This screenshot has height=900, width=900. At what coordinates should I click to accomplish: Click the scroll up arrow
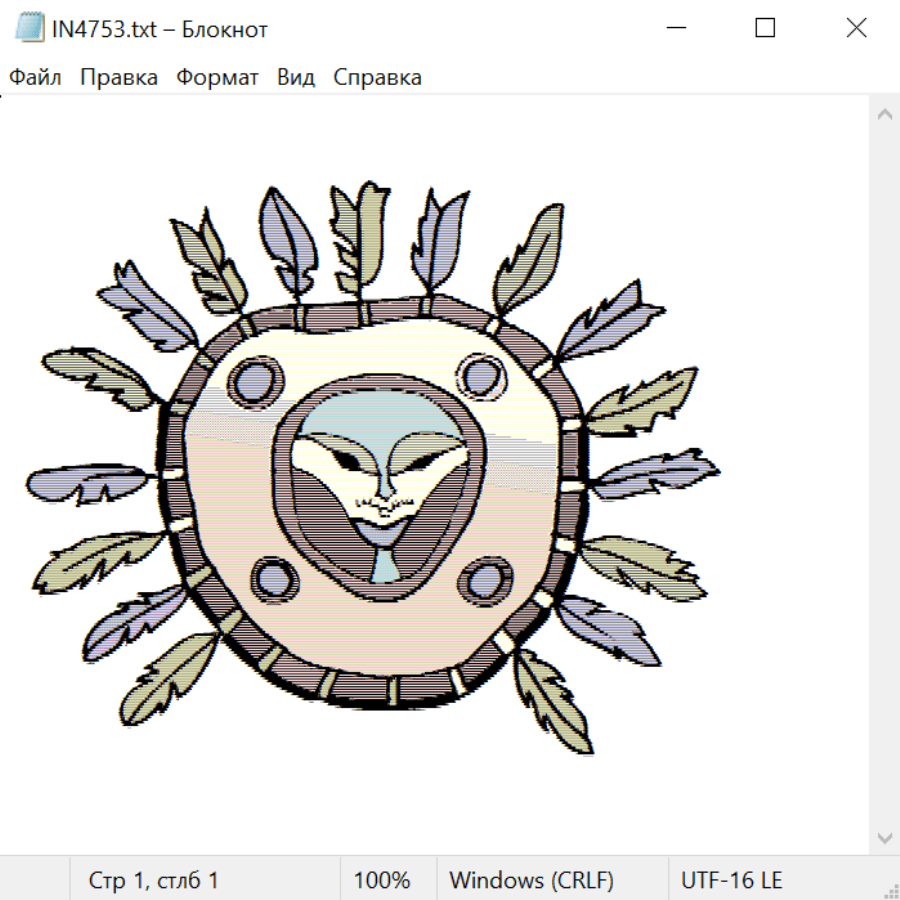(884, 114)
